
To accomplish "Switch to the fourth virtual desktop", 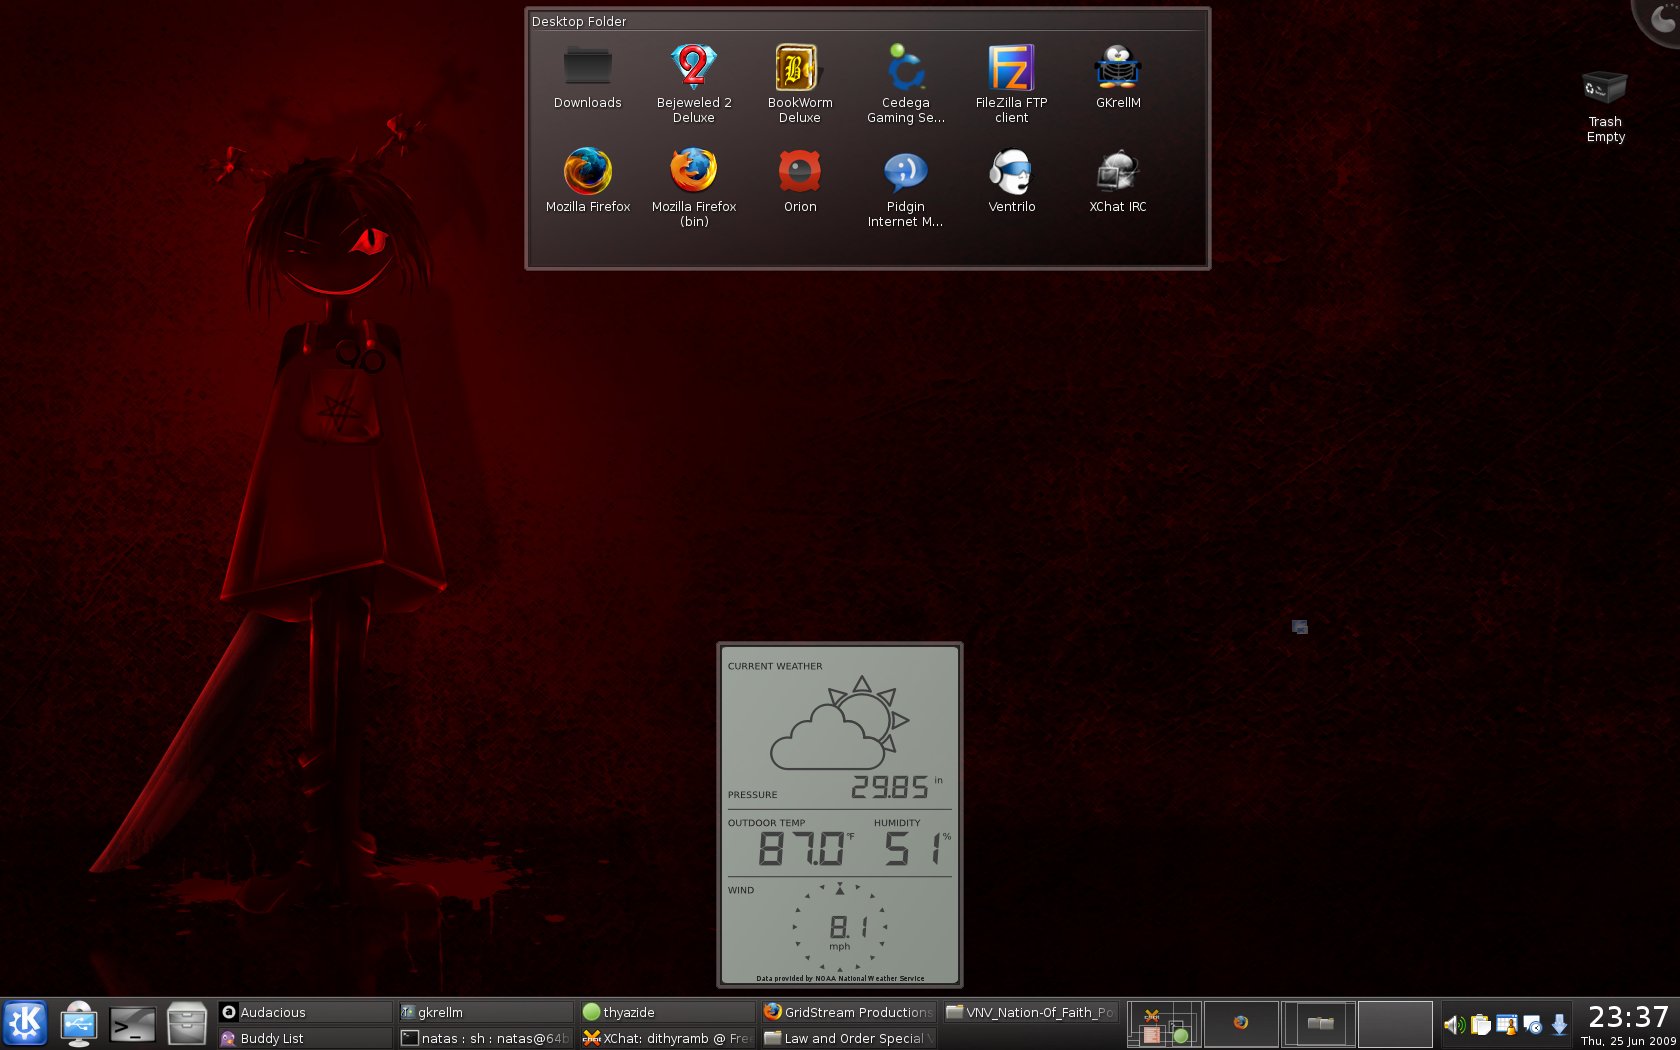I will pos(1395,1023).
